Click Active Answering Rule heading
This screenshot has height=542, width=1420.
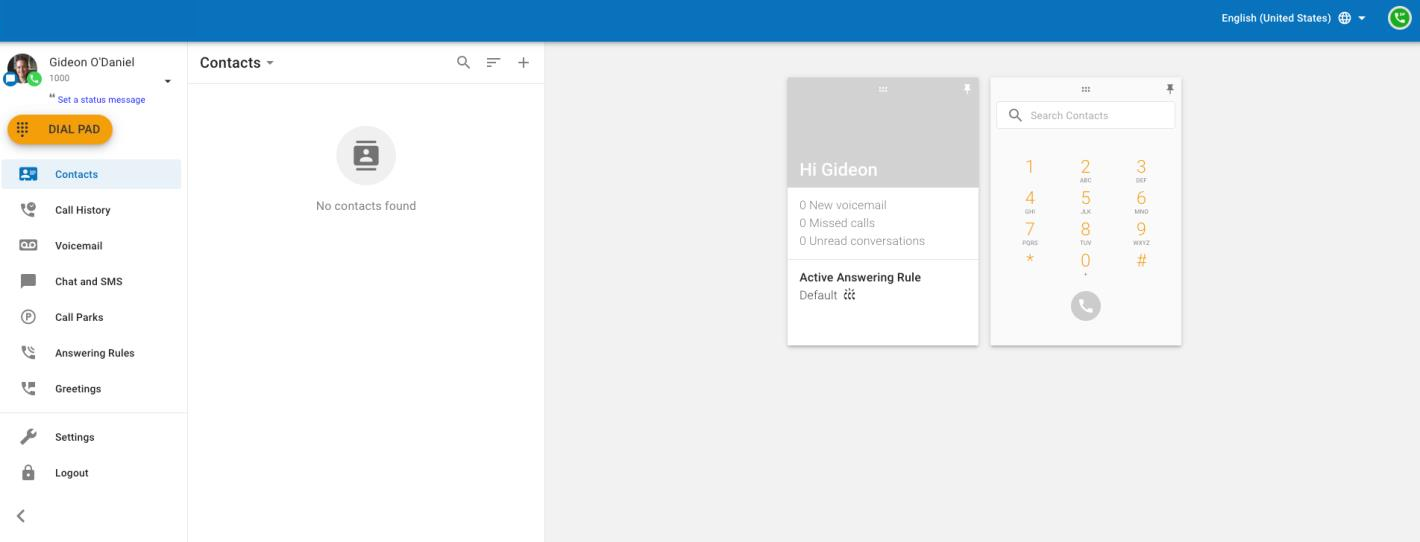tap(860, 277)
